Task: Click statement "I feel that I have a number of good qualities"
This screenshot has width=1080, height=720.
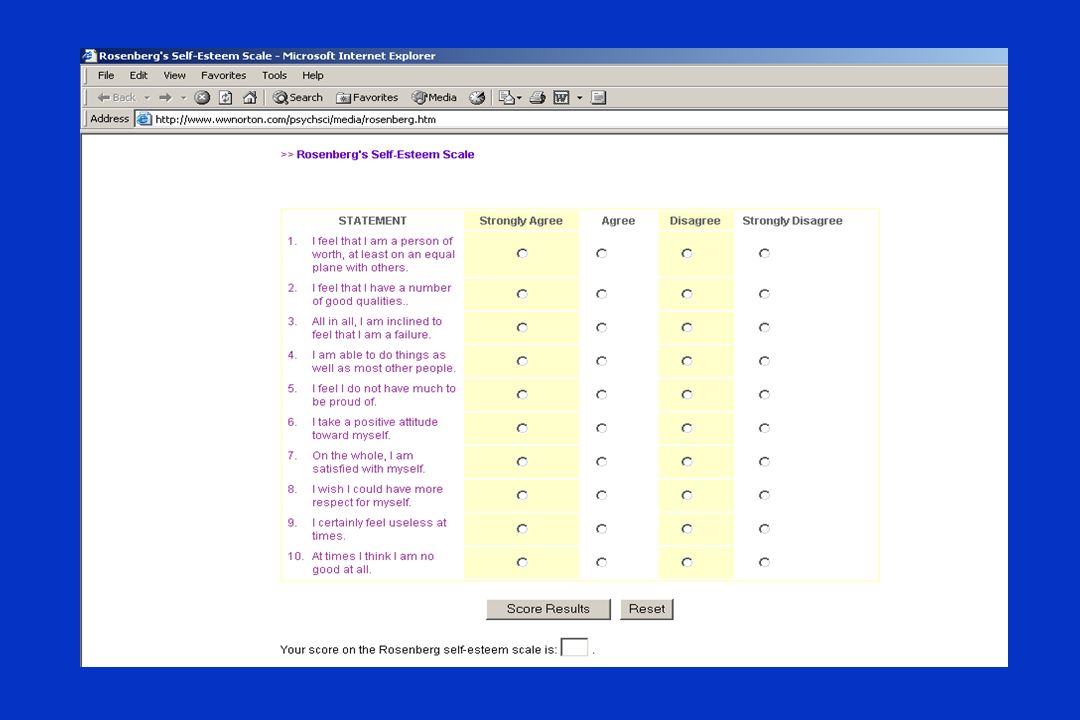Action: pyautogui.click(x=382, y=294)
